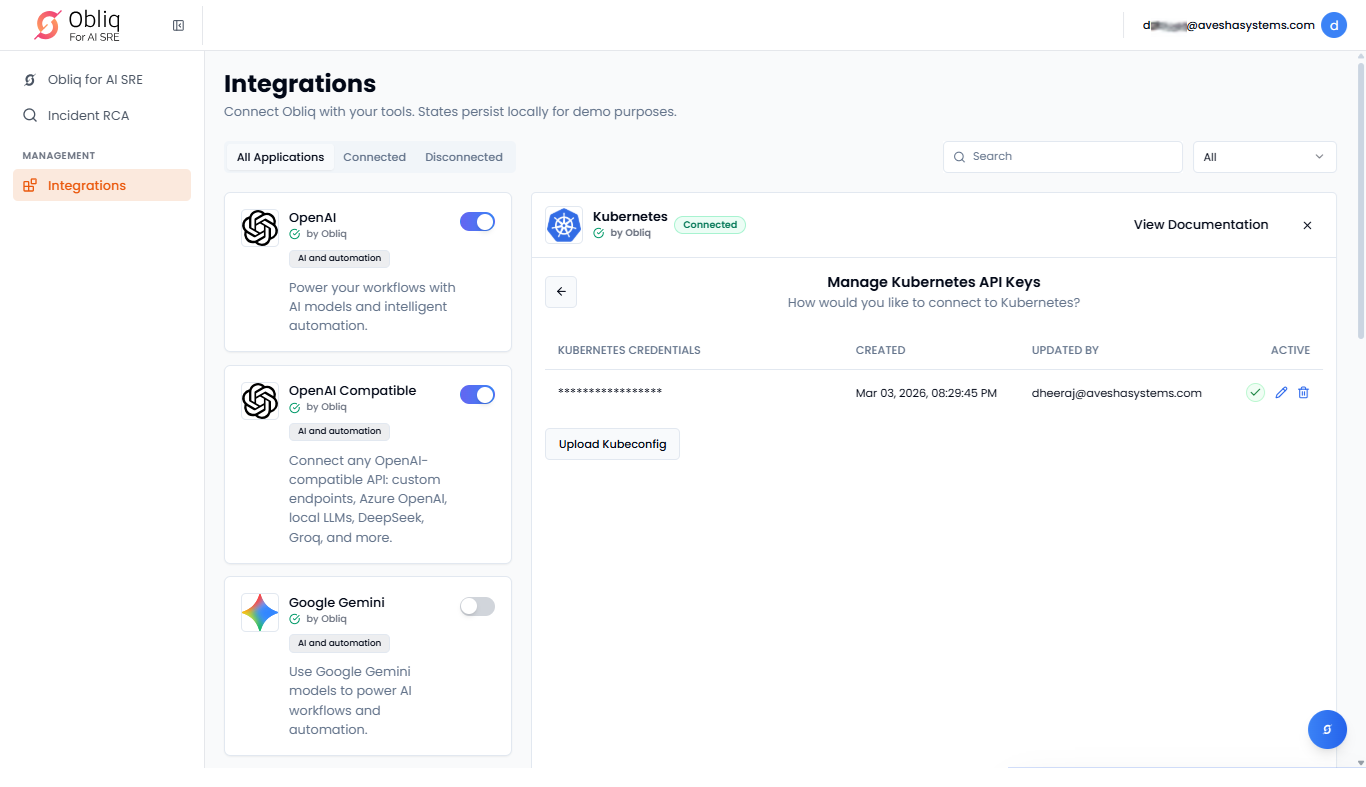1366x787 pixels.
Task: Click the edit pencil icon for the Kubernetes credential
Action: click(1281, 393)
